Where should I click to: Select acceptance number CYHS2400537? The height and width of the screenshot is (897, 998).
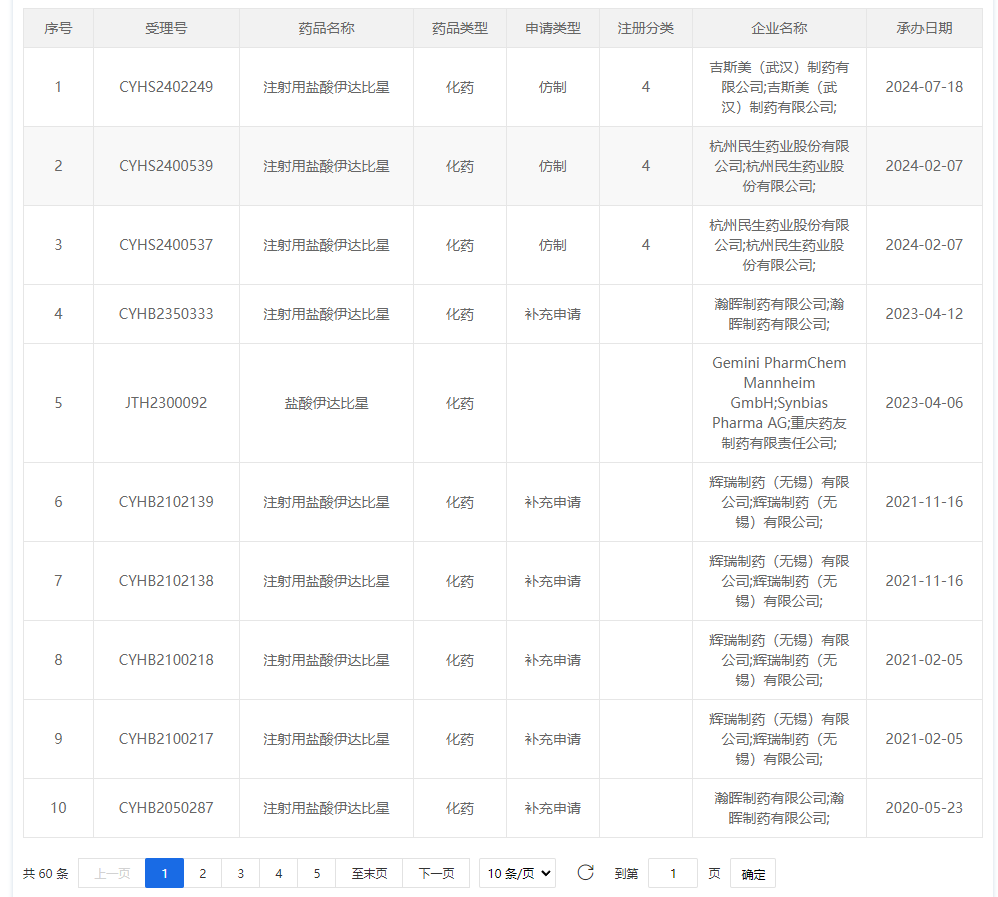pos(166,245)
